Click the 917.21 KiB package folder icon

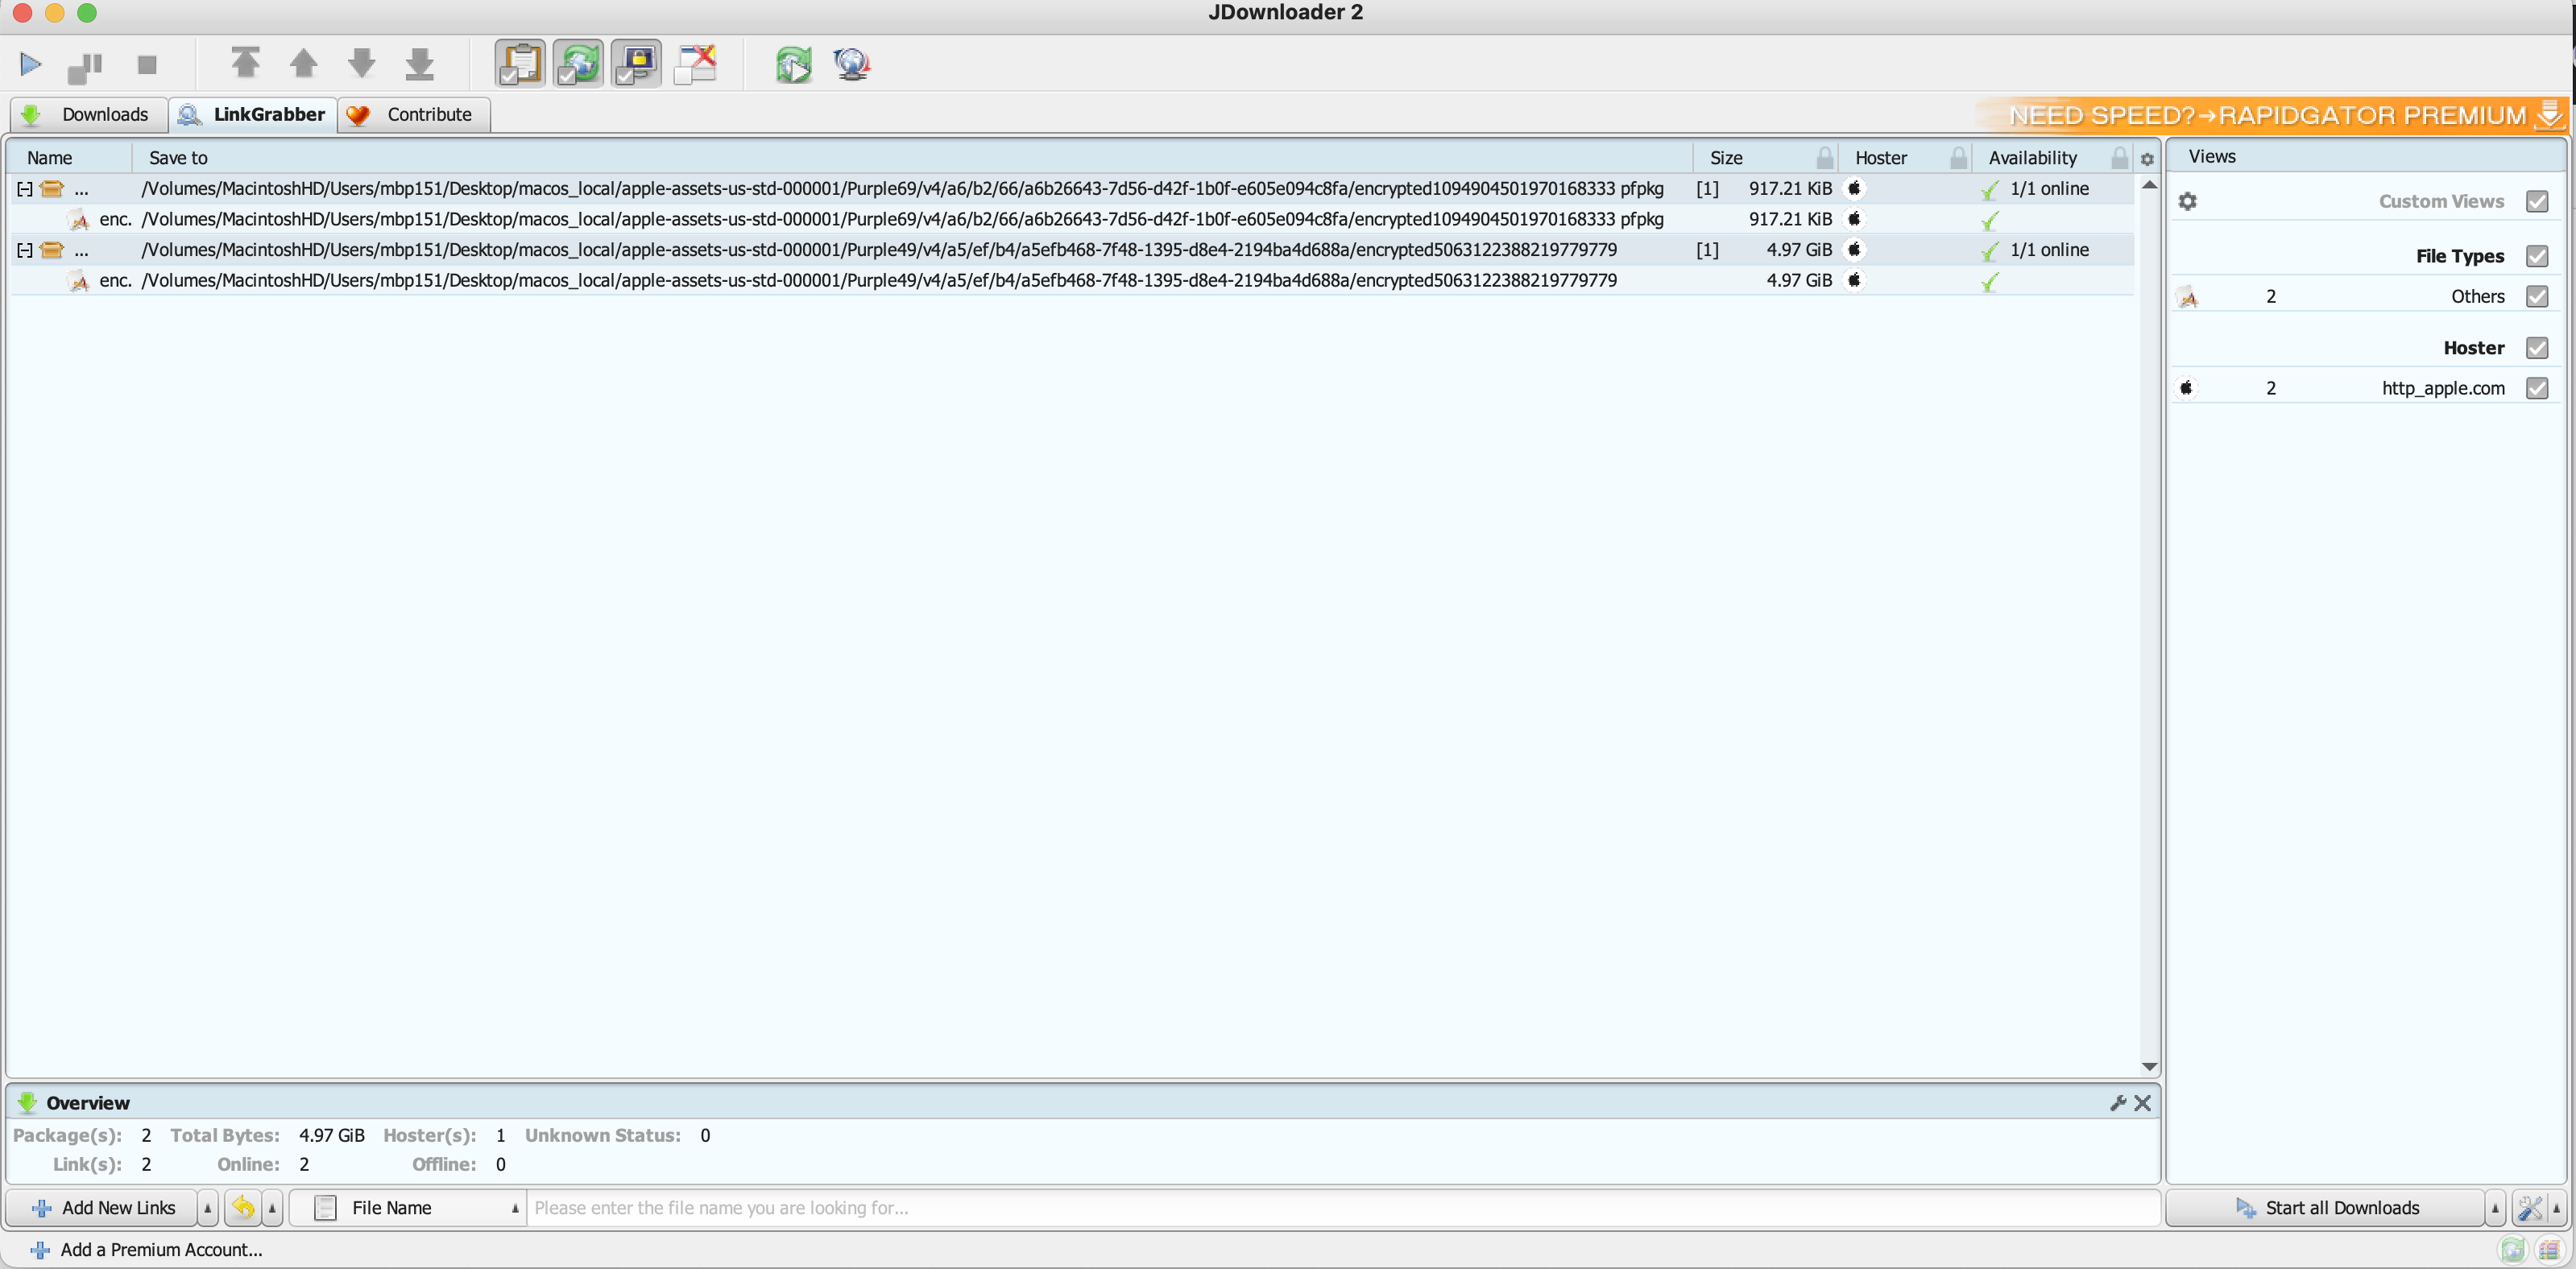[x=52, y=189]
